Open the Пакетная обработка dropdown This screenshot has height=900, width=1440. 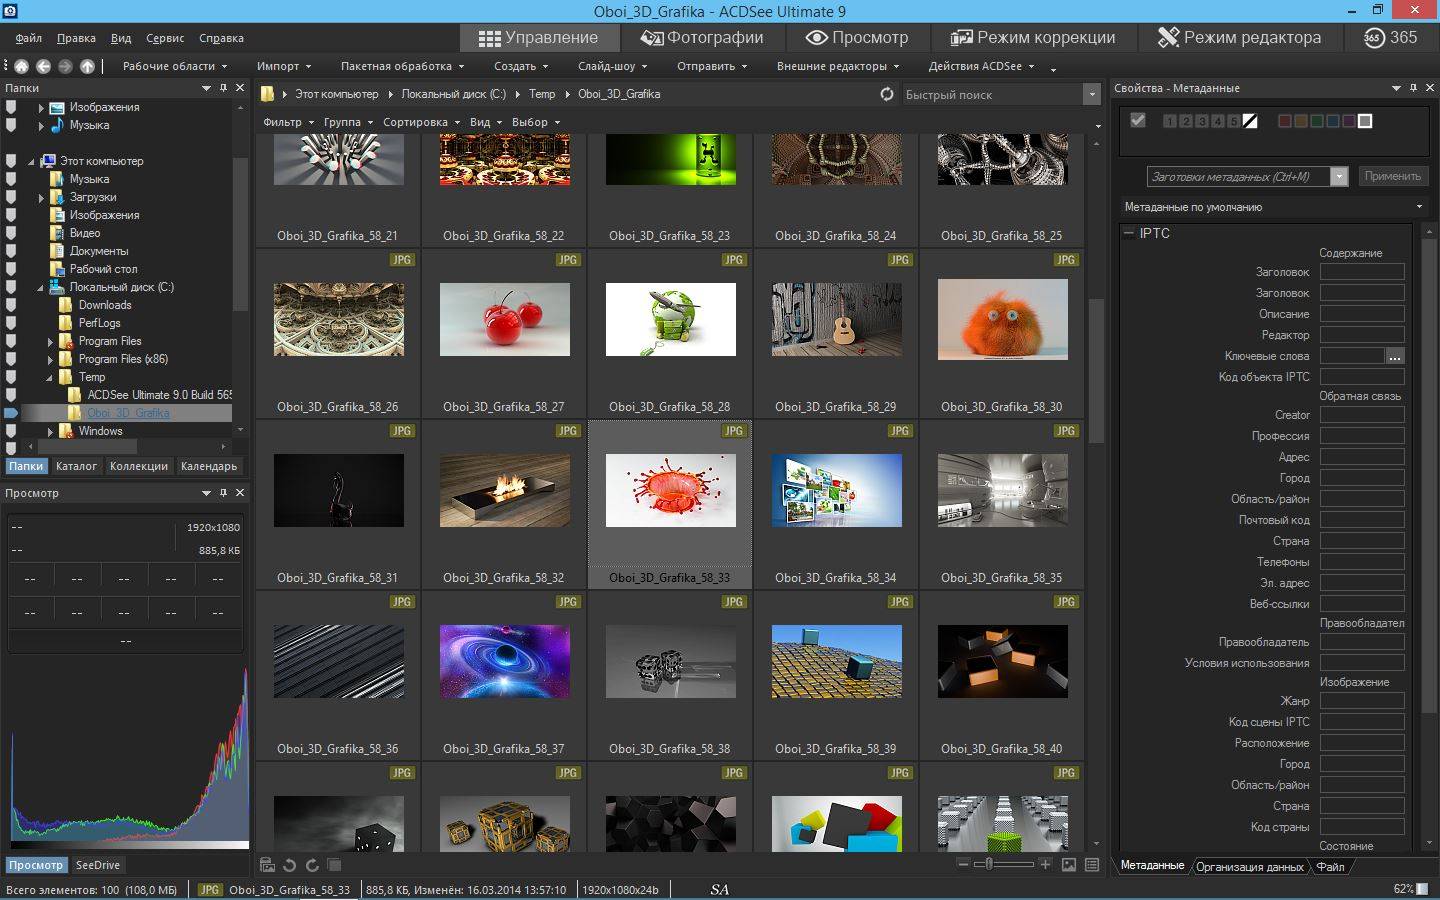pyautogui.click(x=402, y=66)
